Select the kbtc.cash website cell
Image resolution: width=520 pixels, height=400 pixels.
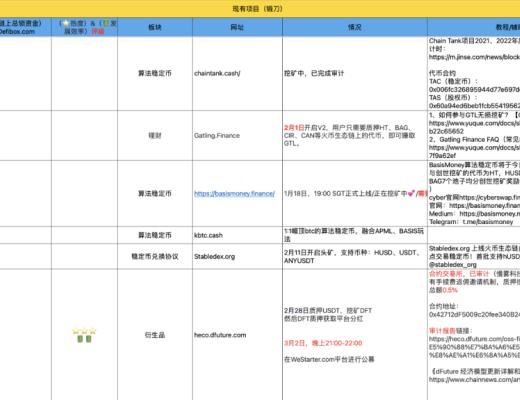coord(237,235)
